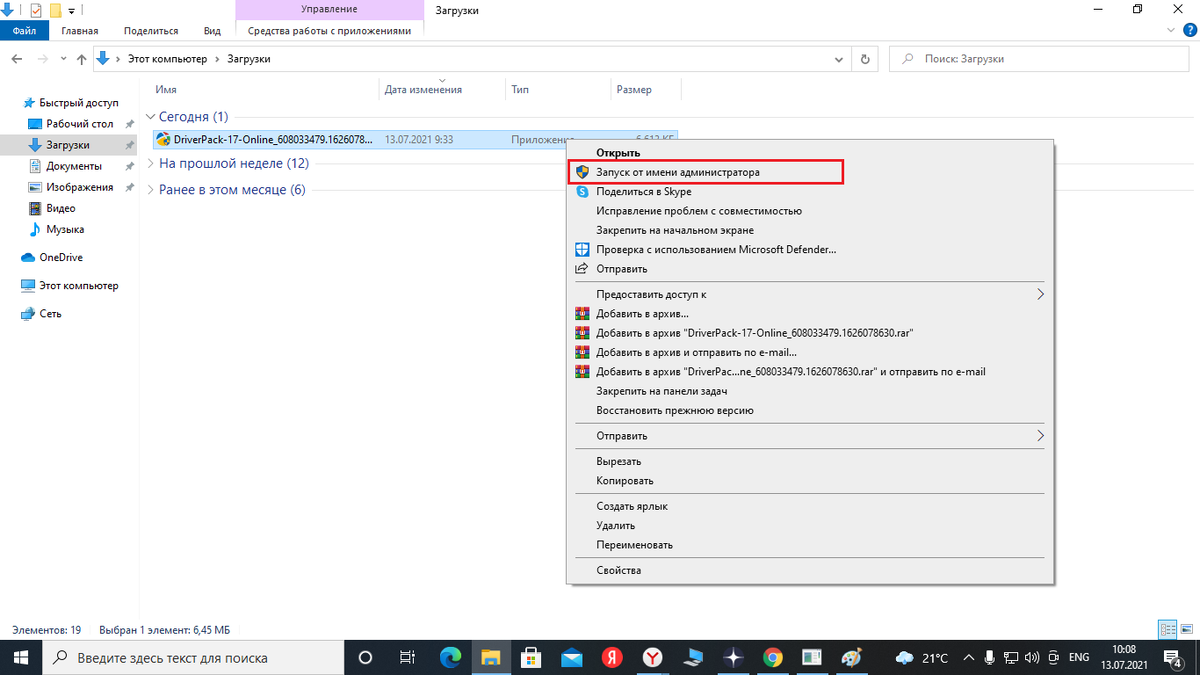Image resolution: width=1200 pixels, height=675 pixels.
Task: Open Видео folder in the sidebar
Action: coord(61,208)
